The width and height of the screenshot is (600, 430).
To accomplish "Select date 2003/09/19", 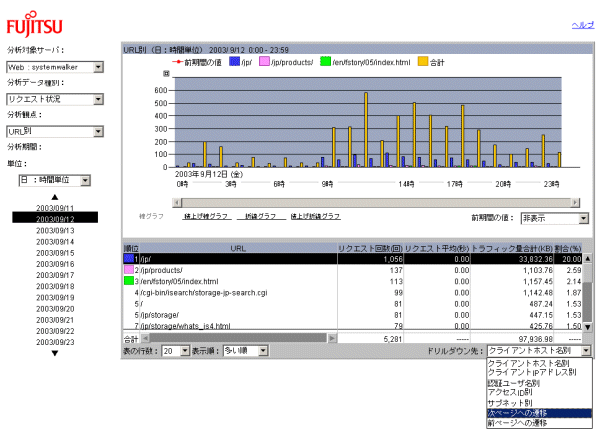I will click(55, 297).
